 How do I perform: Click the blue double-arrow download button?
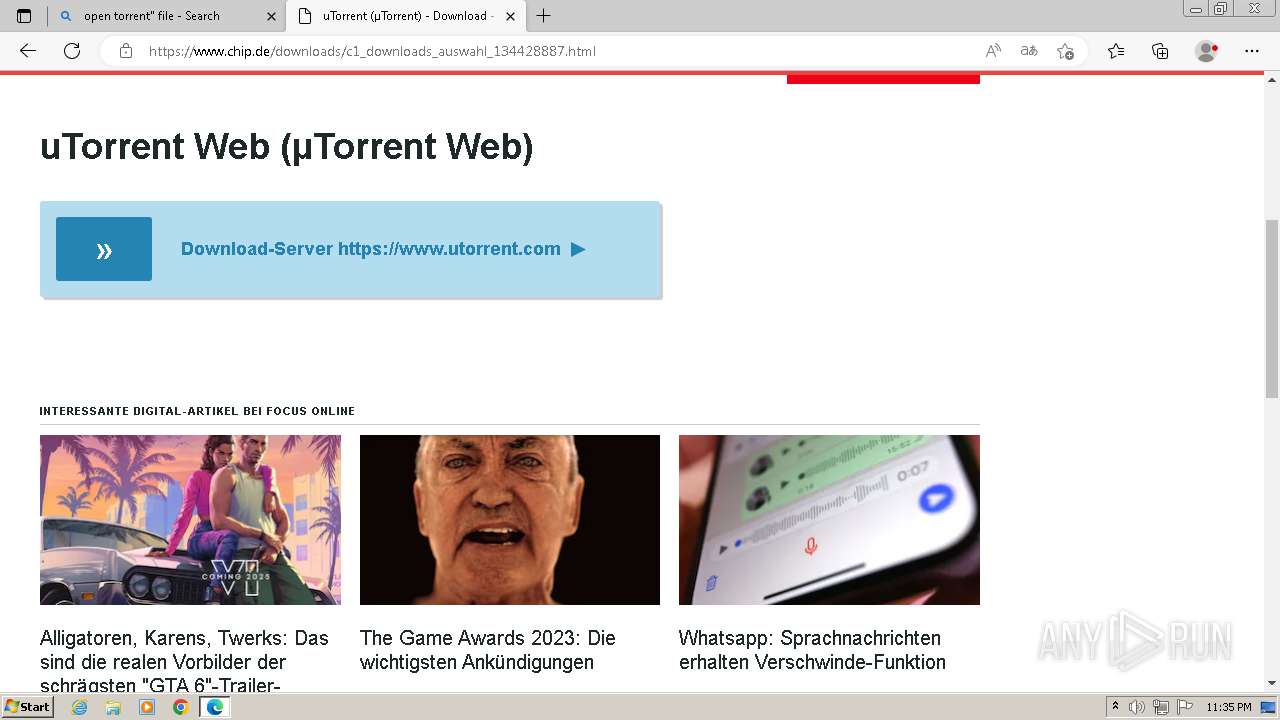pos(104,249)
